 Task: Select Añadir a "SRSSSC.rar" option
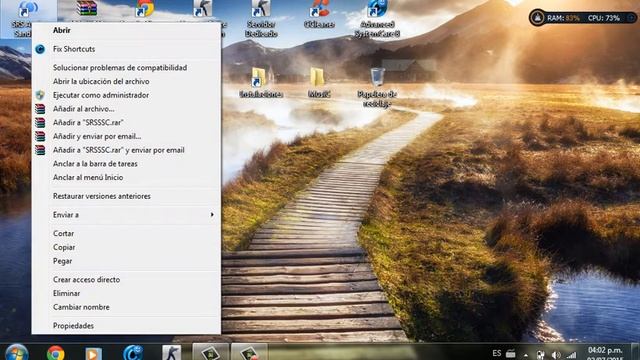coord(126,122)
